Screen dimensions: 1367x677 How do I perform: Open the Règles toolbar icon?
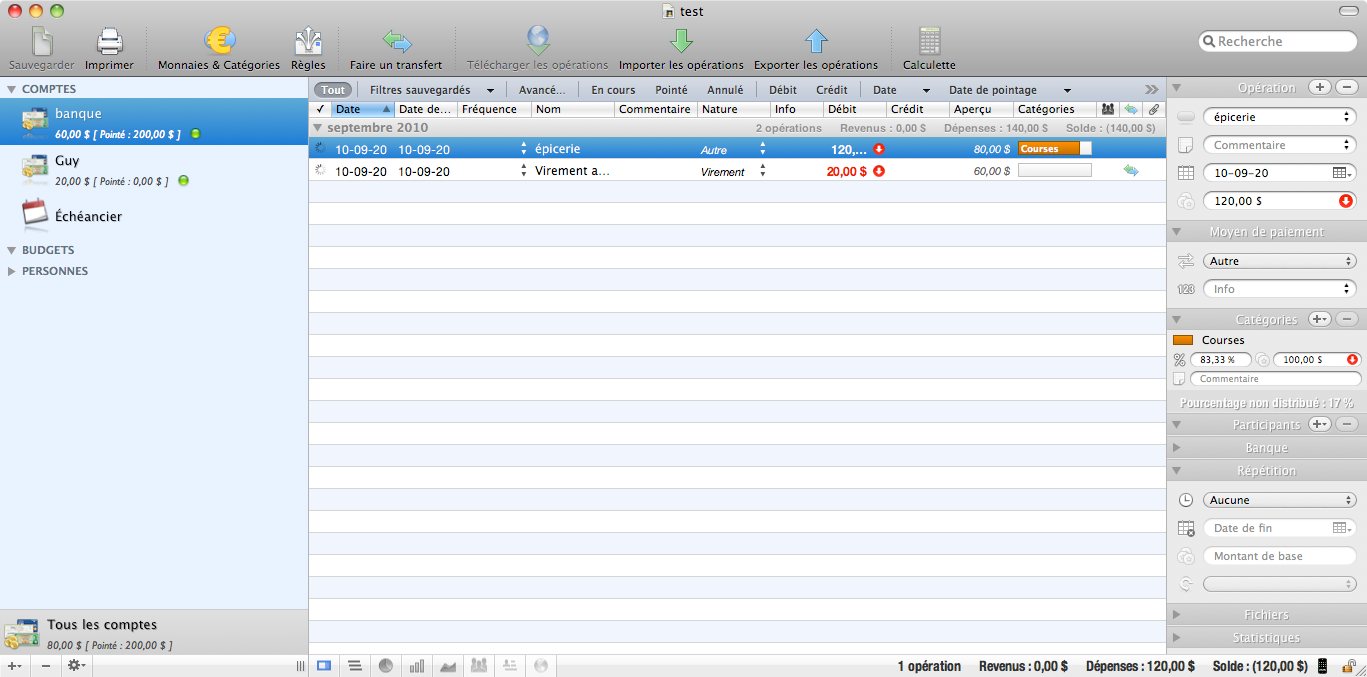click(308, 42)
